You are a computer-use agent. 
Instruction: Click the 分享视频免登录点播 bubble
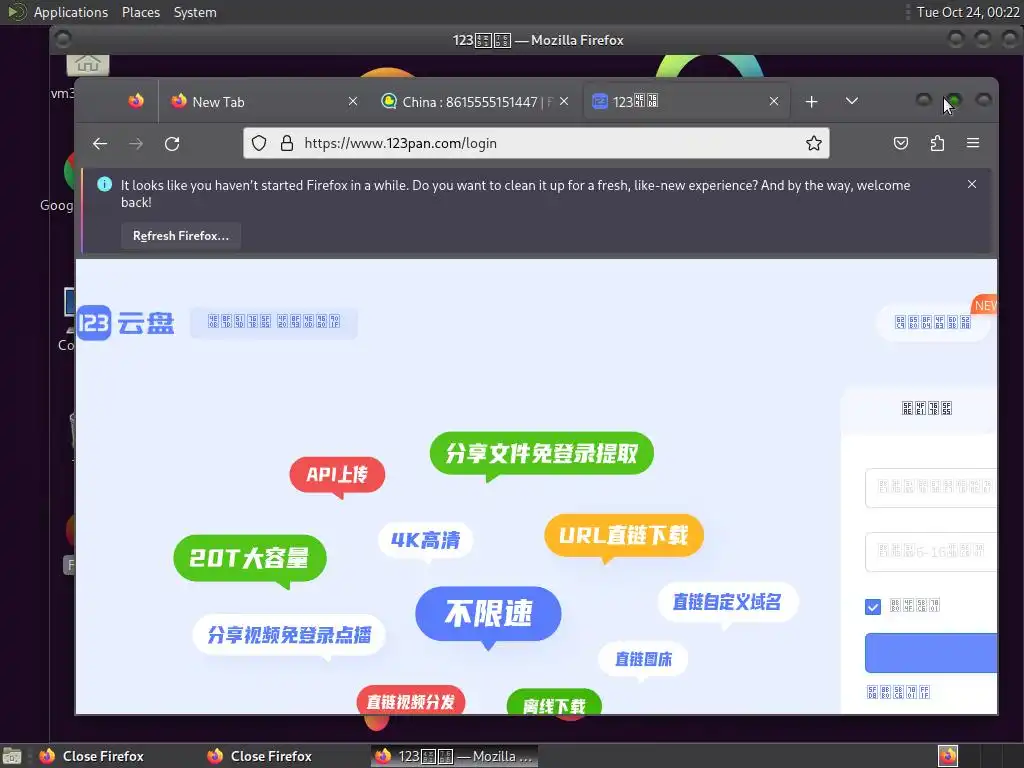289,635
